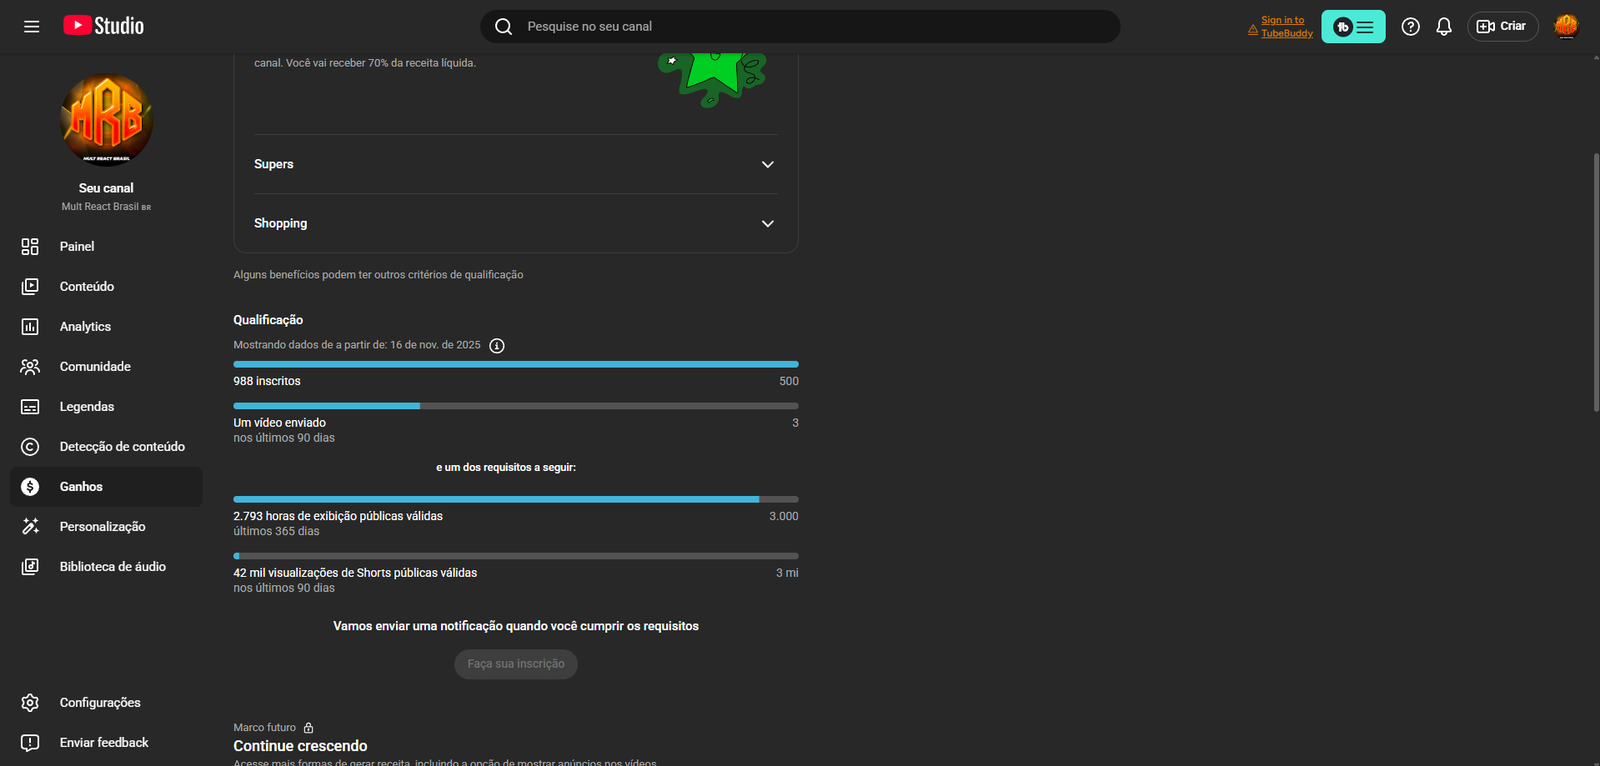
Task: Click the Shorts visualizações progress bar
Action: pyautogui.click(x=516, y=556)
